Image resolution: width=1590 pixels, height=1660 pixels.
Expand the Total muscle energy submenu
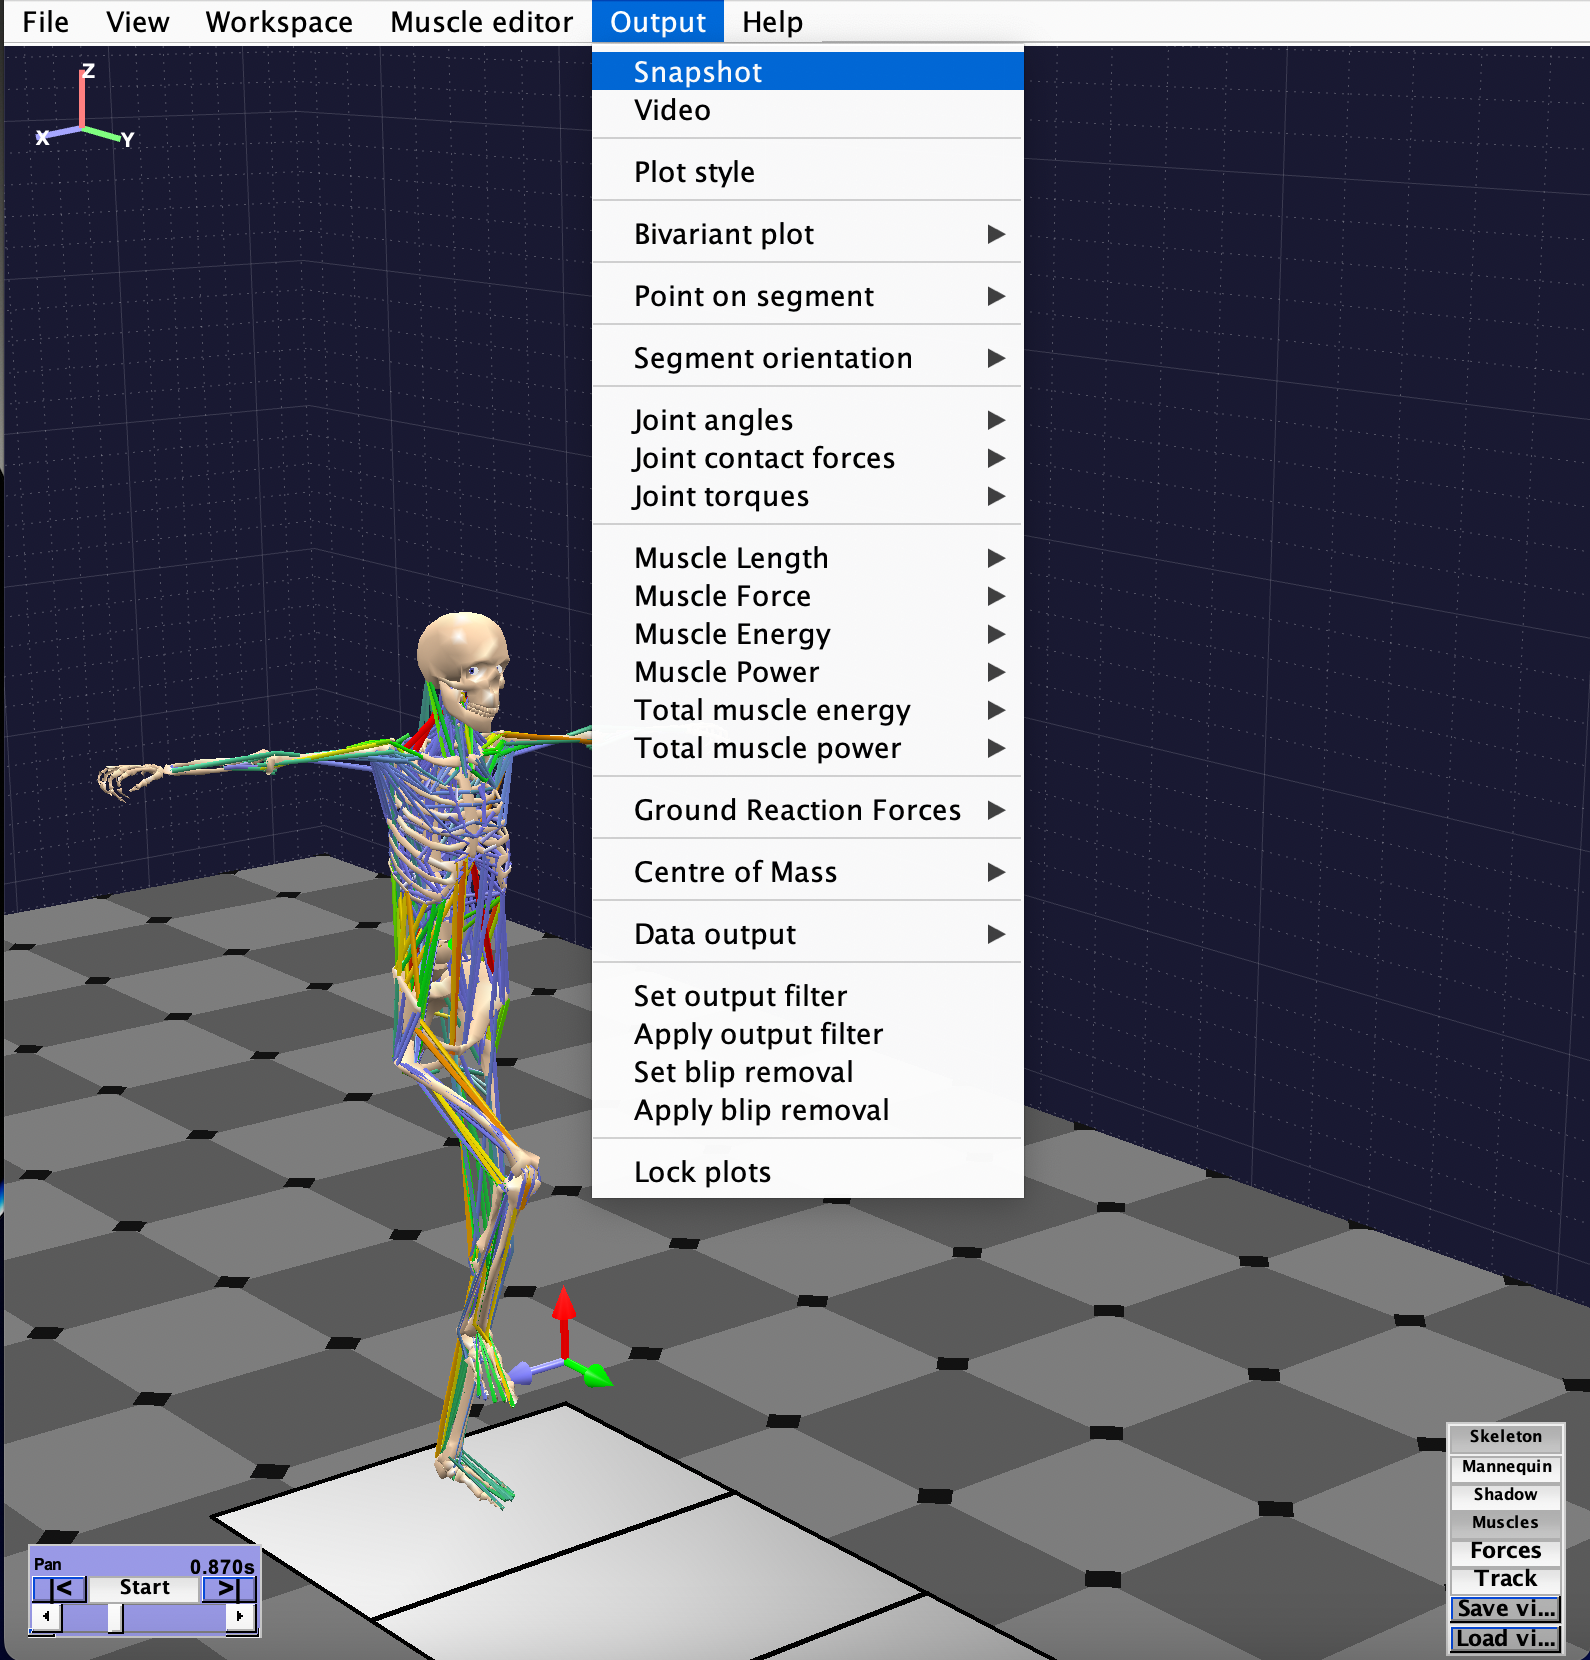(x=808, y=710)
